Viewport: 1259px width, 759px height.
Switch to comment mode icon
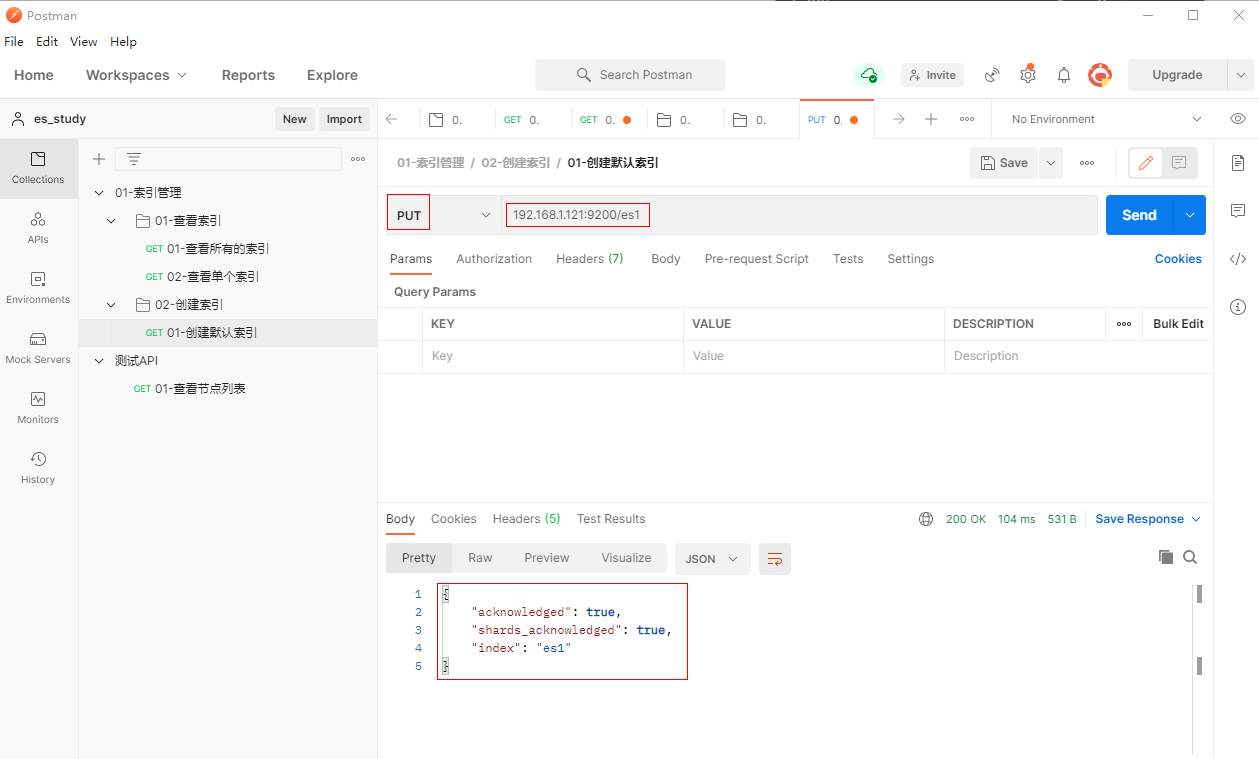click(x=1179, y=163)
